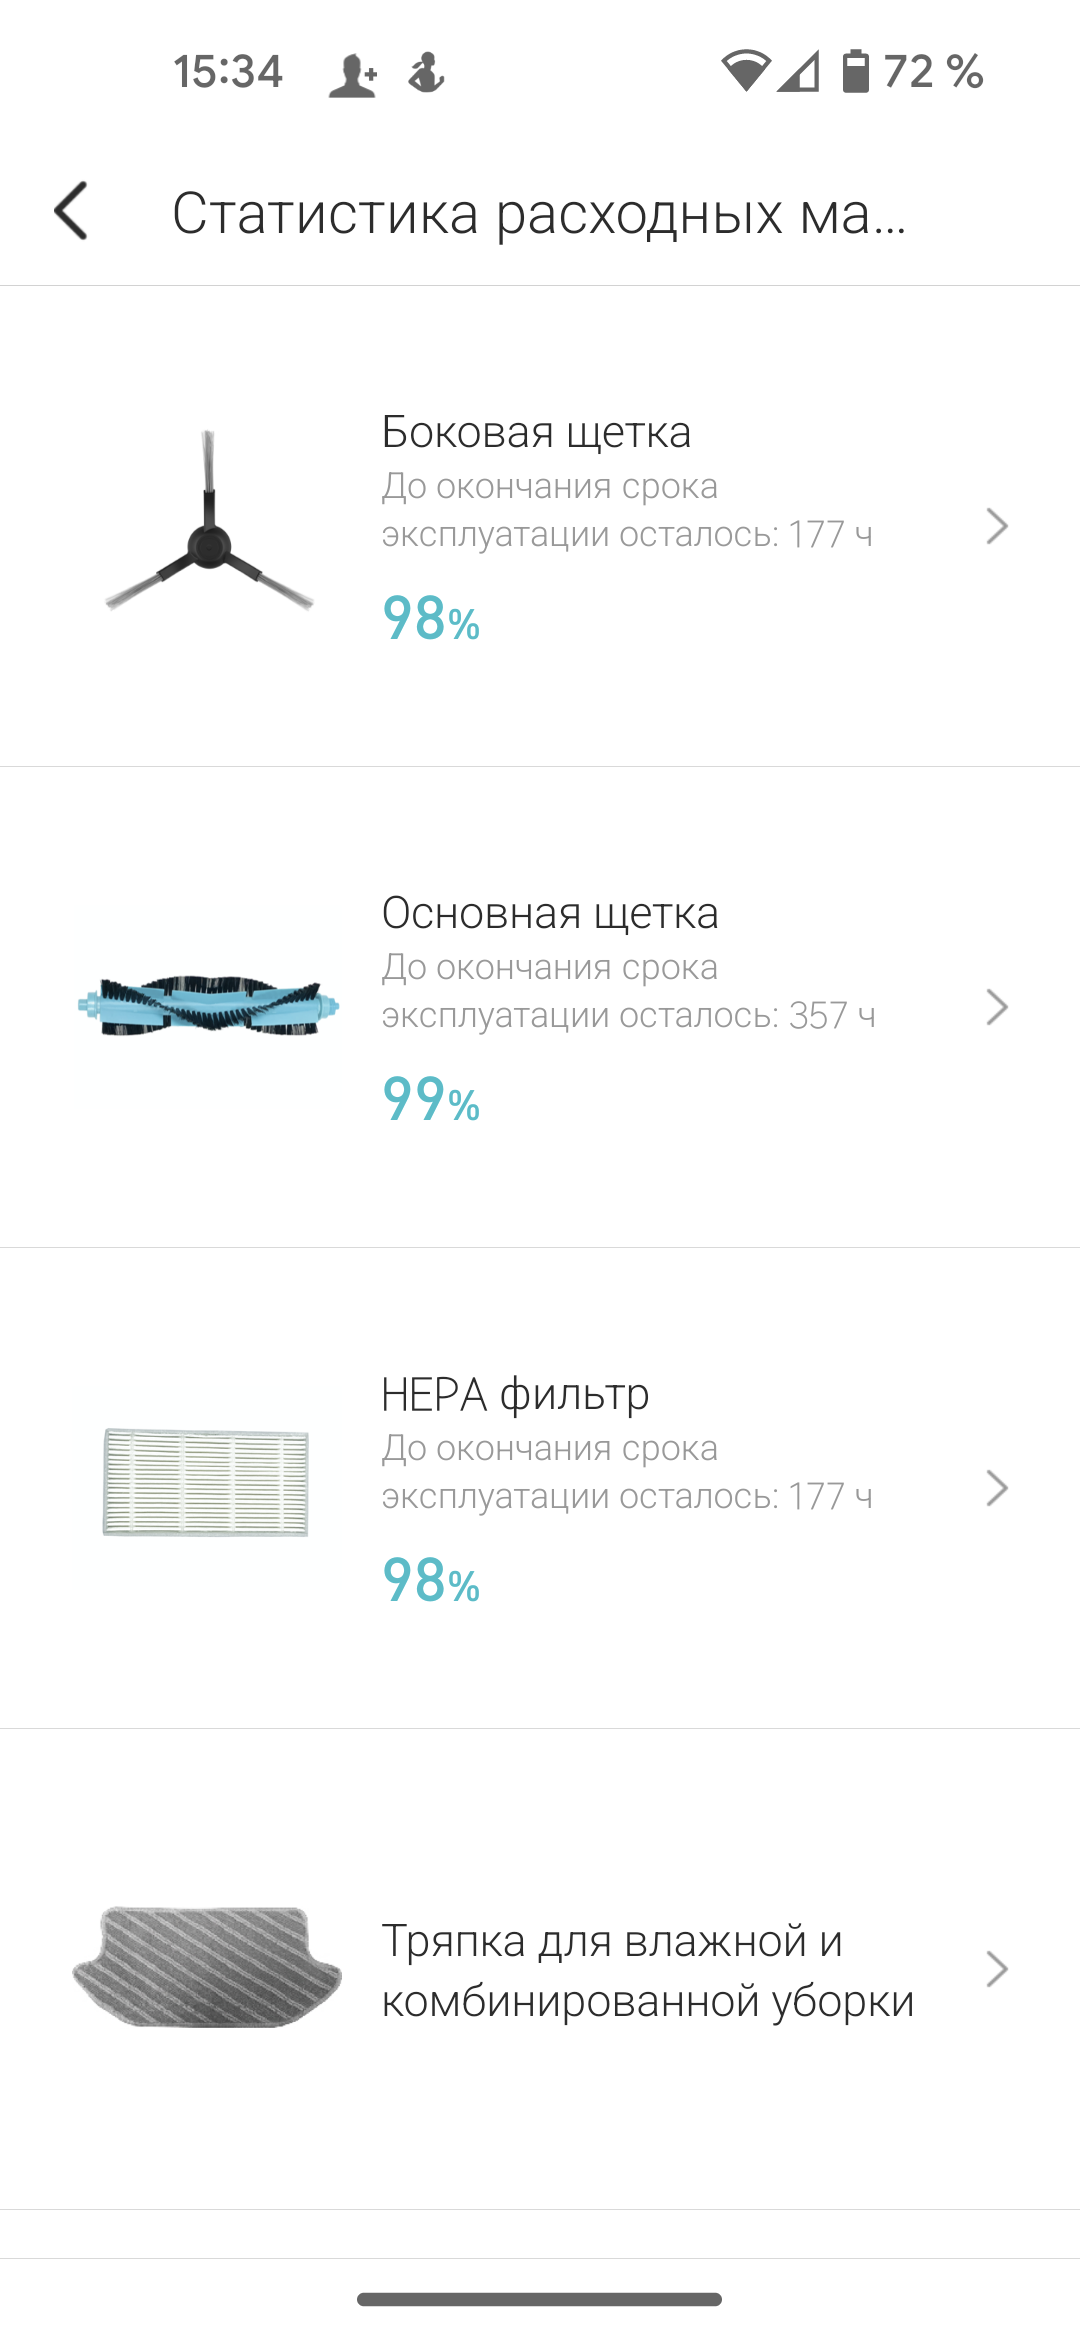
Task: Tap the Wi-Fi status icon
Action: pos(745,71)
